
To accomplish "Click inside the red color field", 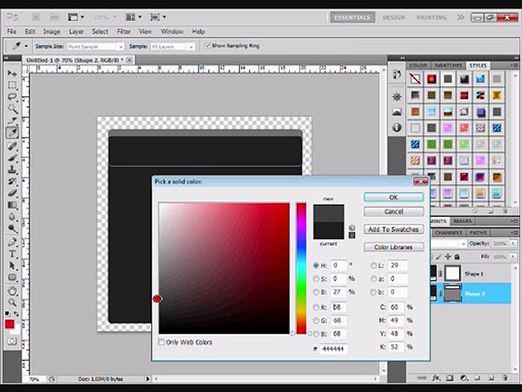I will coord(224,268).
